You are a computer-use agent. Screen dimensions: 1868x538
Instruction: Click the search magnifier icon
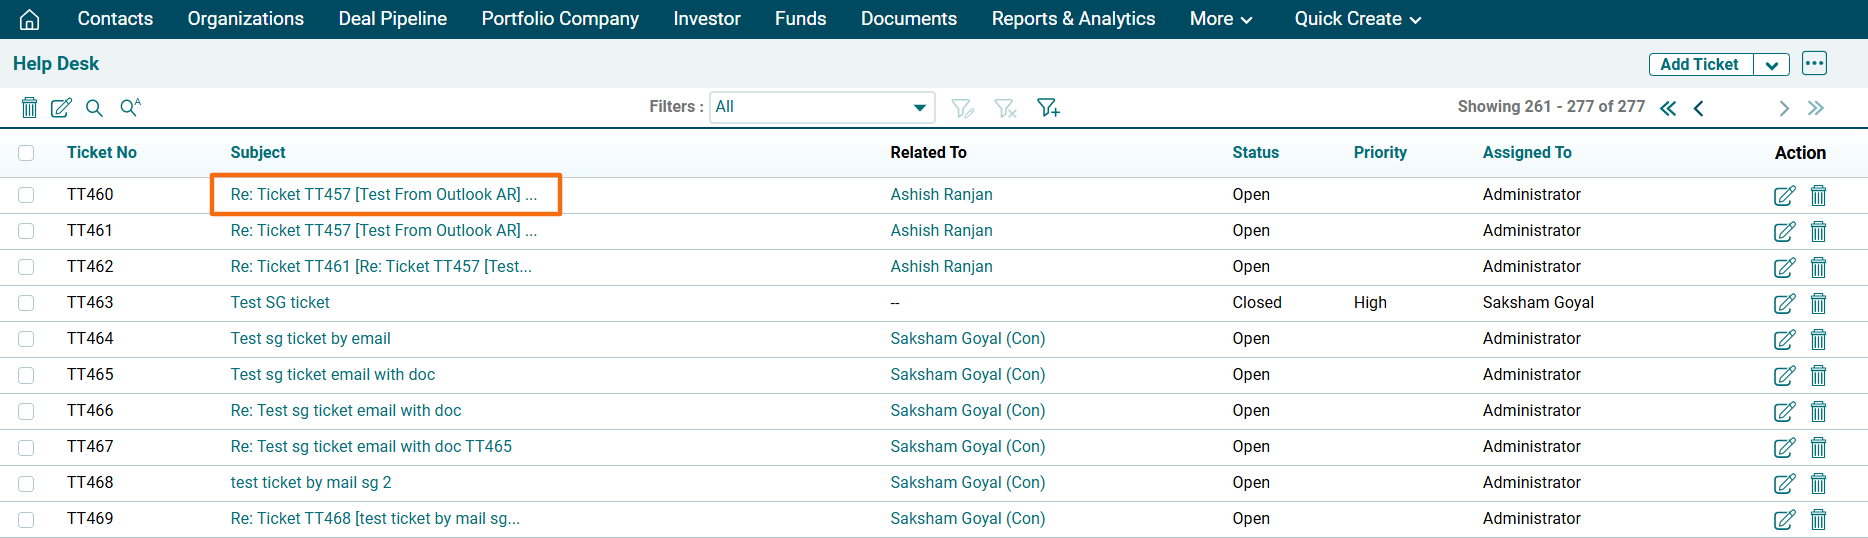[94, 107]
